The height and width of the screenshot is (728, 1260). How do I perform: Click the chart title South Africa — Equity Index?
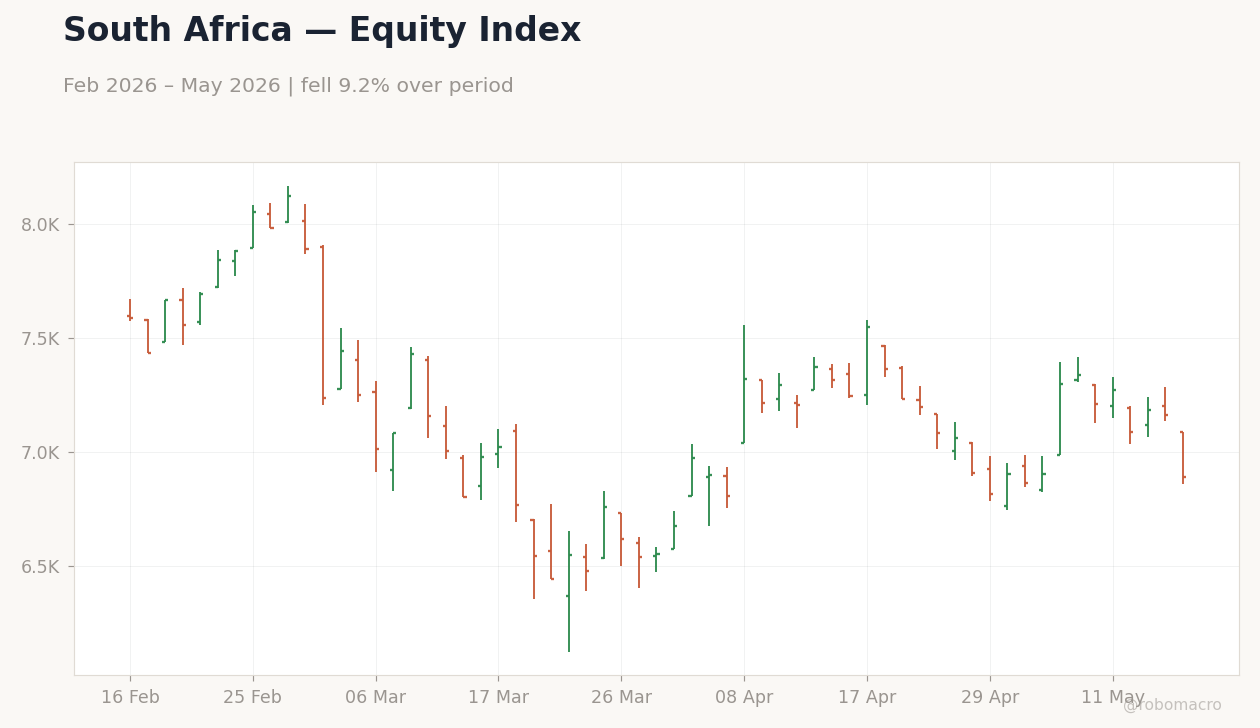point(322,31)
